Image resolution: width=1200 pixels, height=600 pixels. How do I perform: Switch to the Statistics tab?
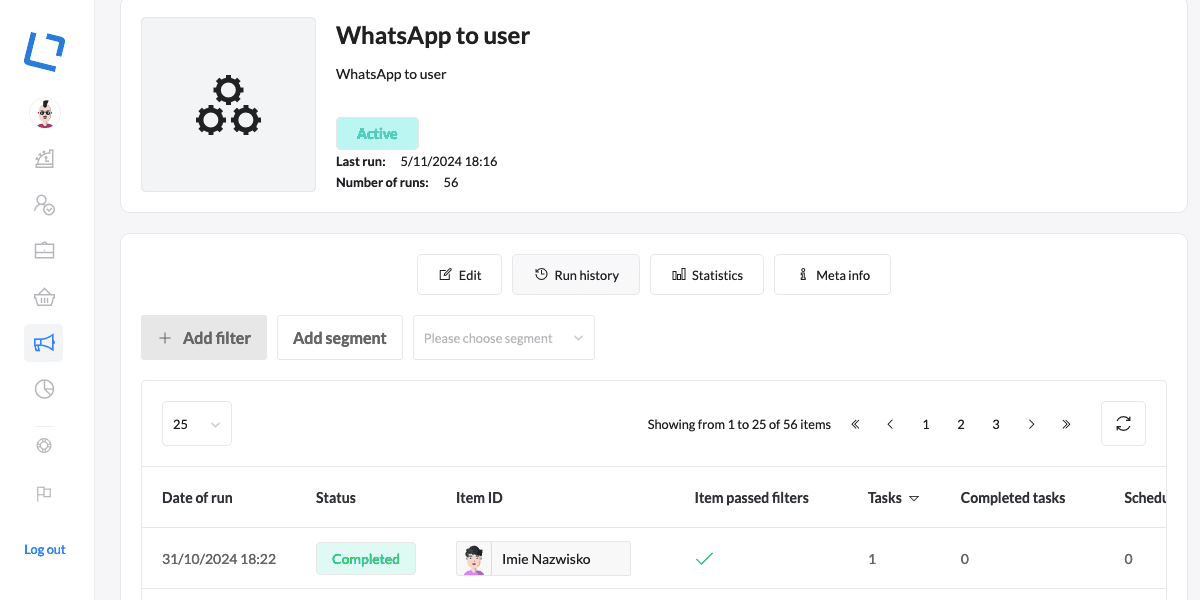[707, 275]
